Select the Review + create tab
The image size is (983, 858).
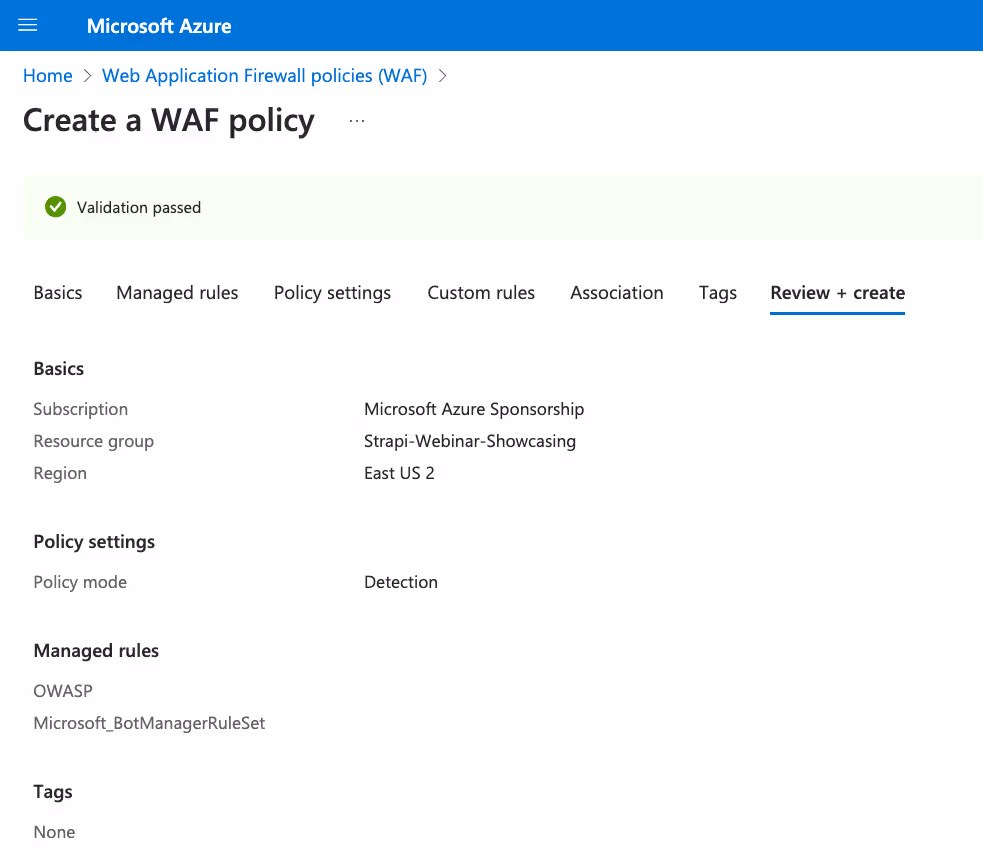[x=837, y=292]
